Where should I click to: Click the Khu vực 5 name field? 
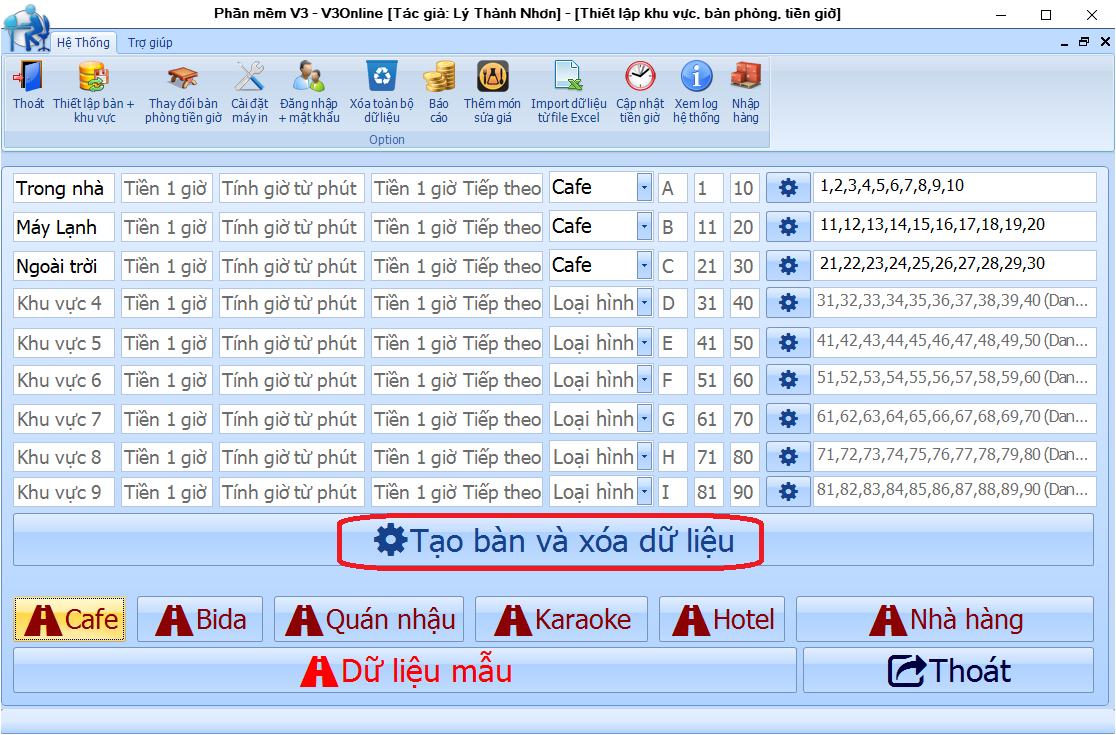[x=64, y=343]
